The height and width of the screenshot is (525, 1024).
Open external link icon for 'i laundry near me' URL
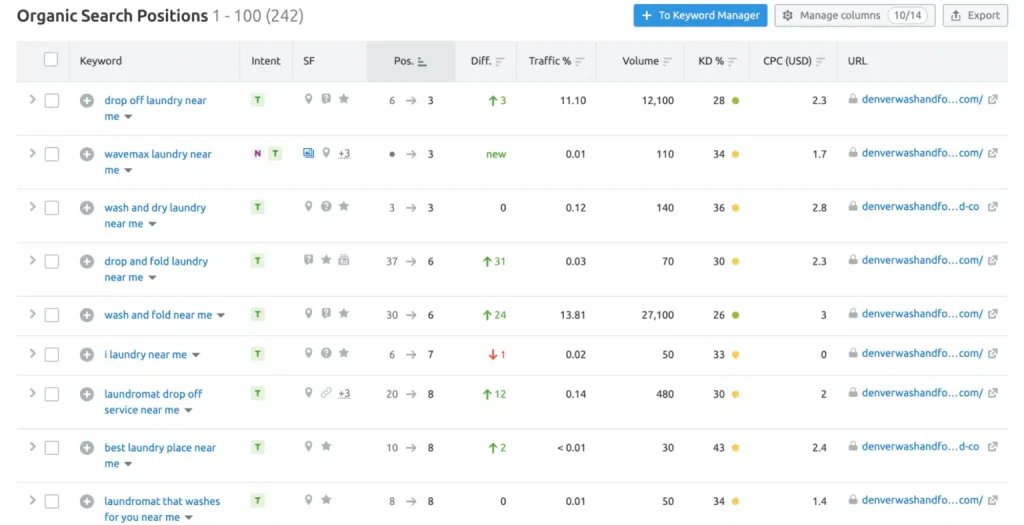click(992, 354)
